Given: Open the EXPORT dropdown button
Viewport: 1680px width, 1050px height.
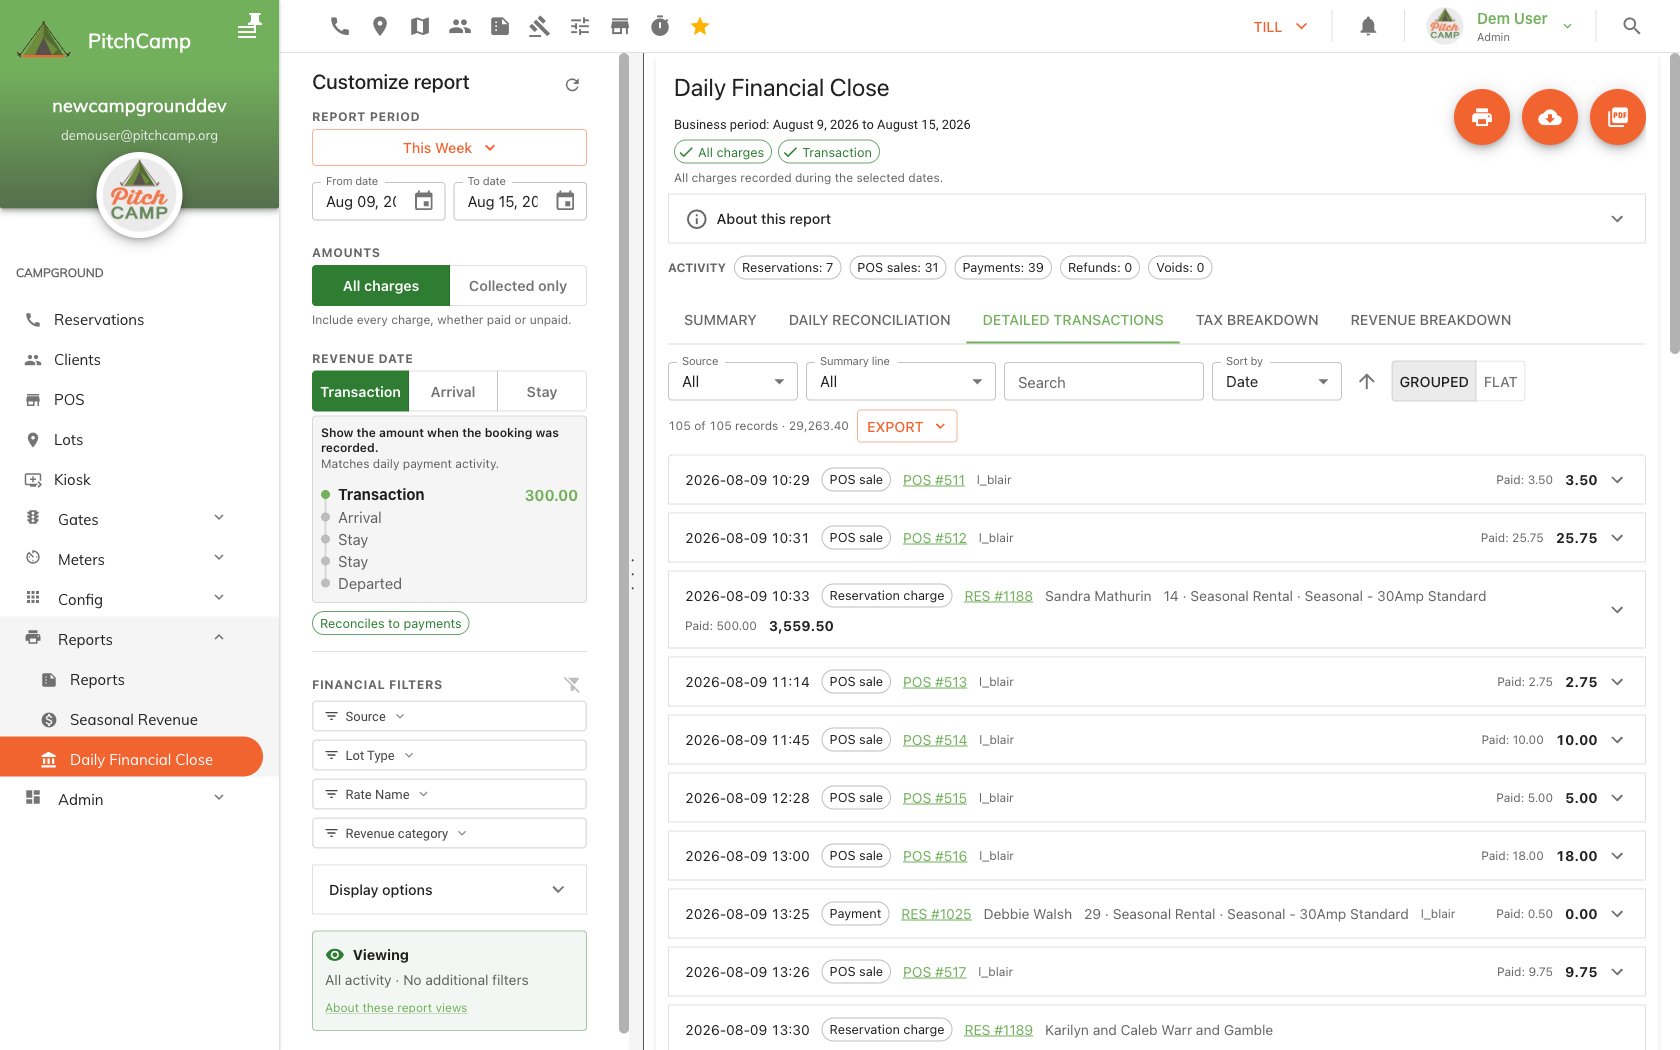Looking at the screenshot, I should click(907, 426).
